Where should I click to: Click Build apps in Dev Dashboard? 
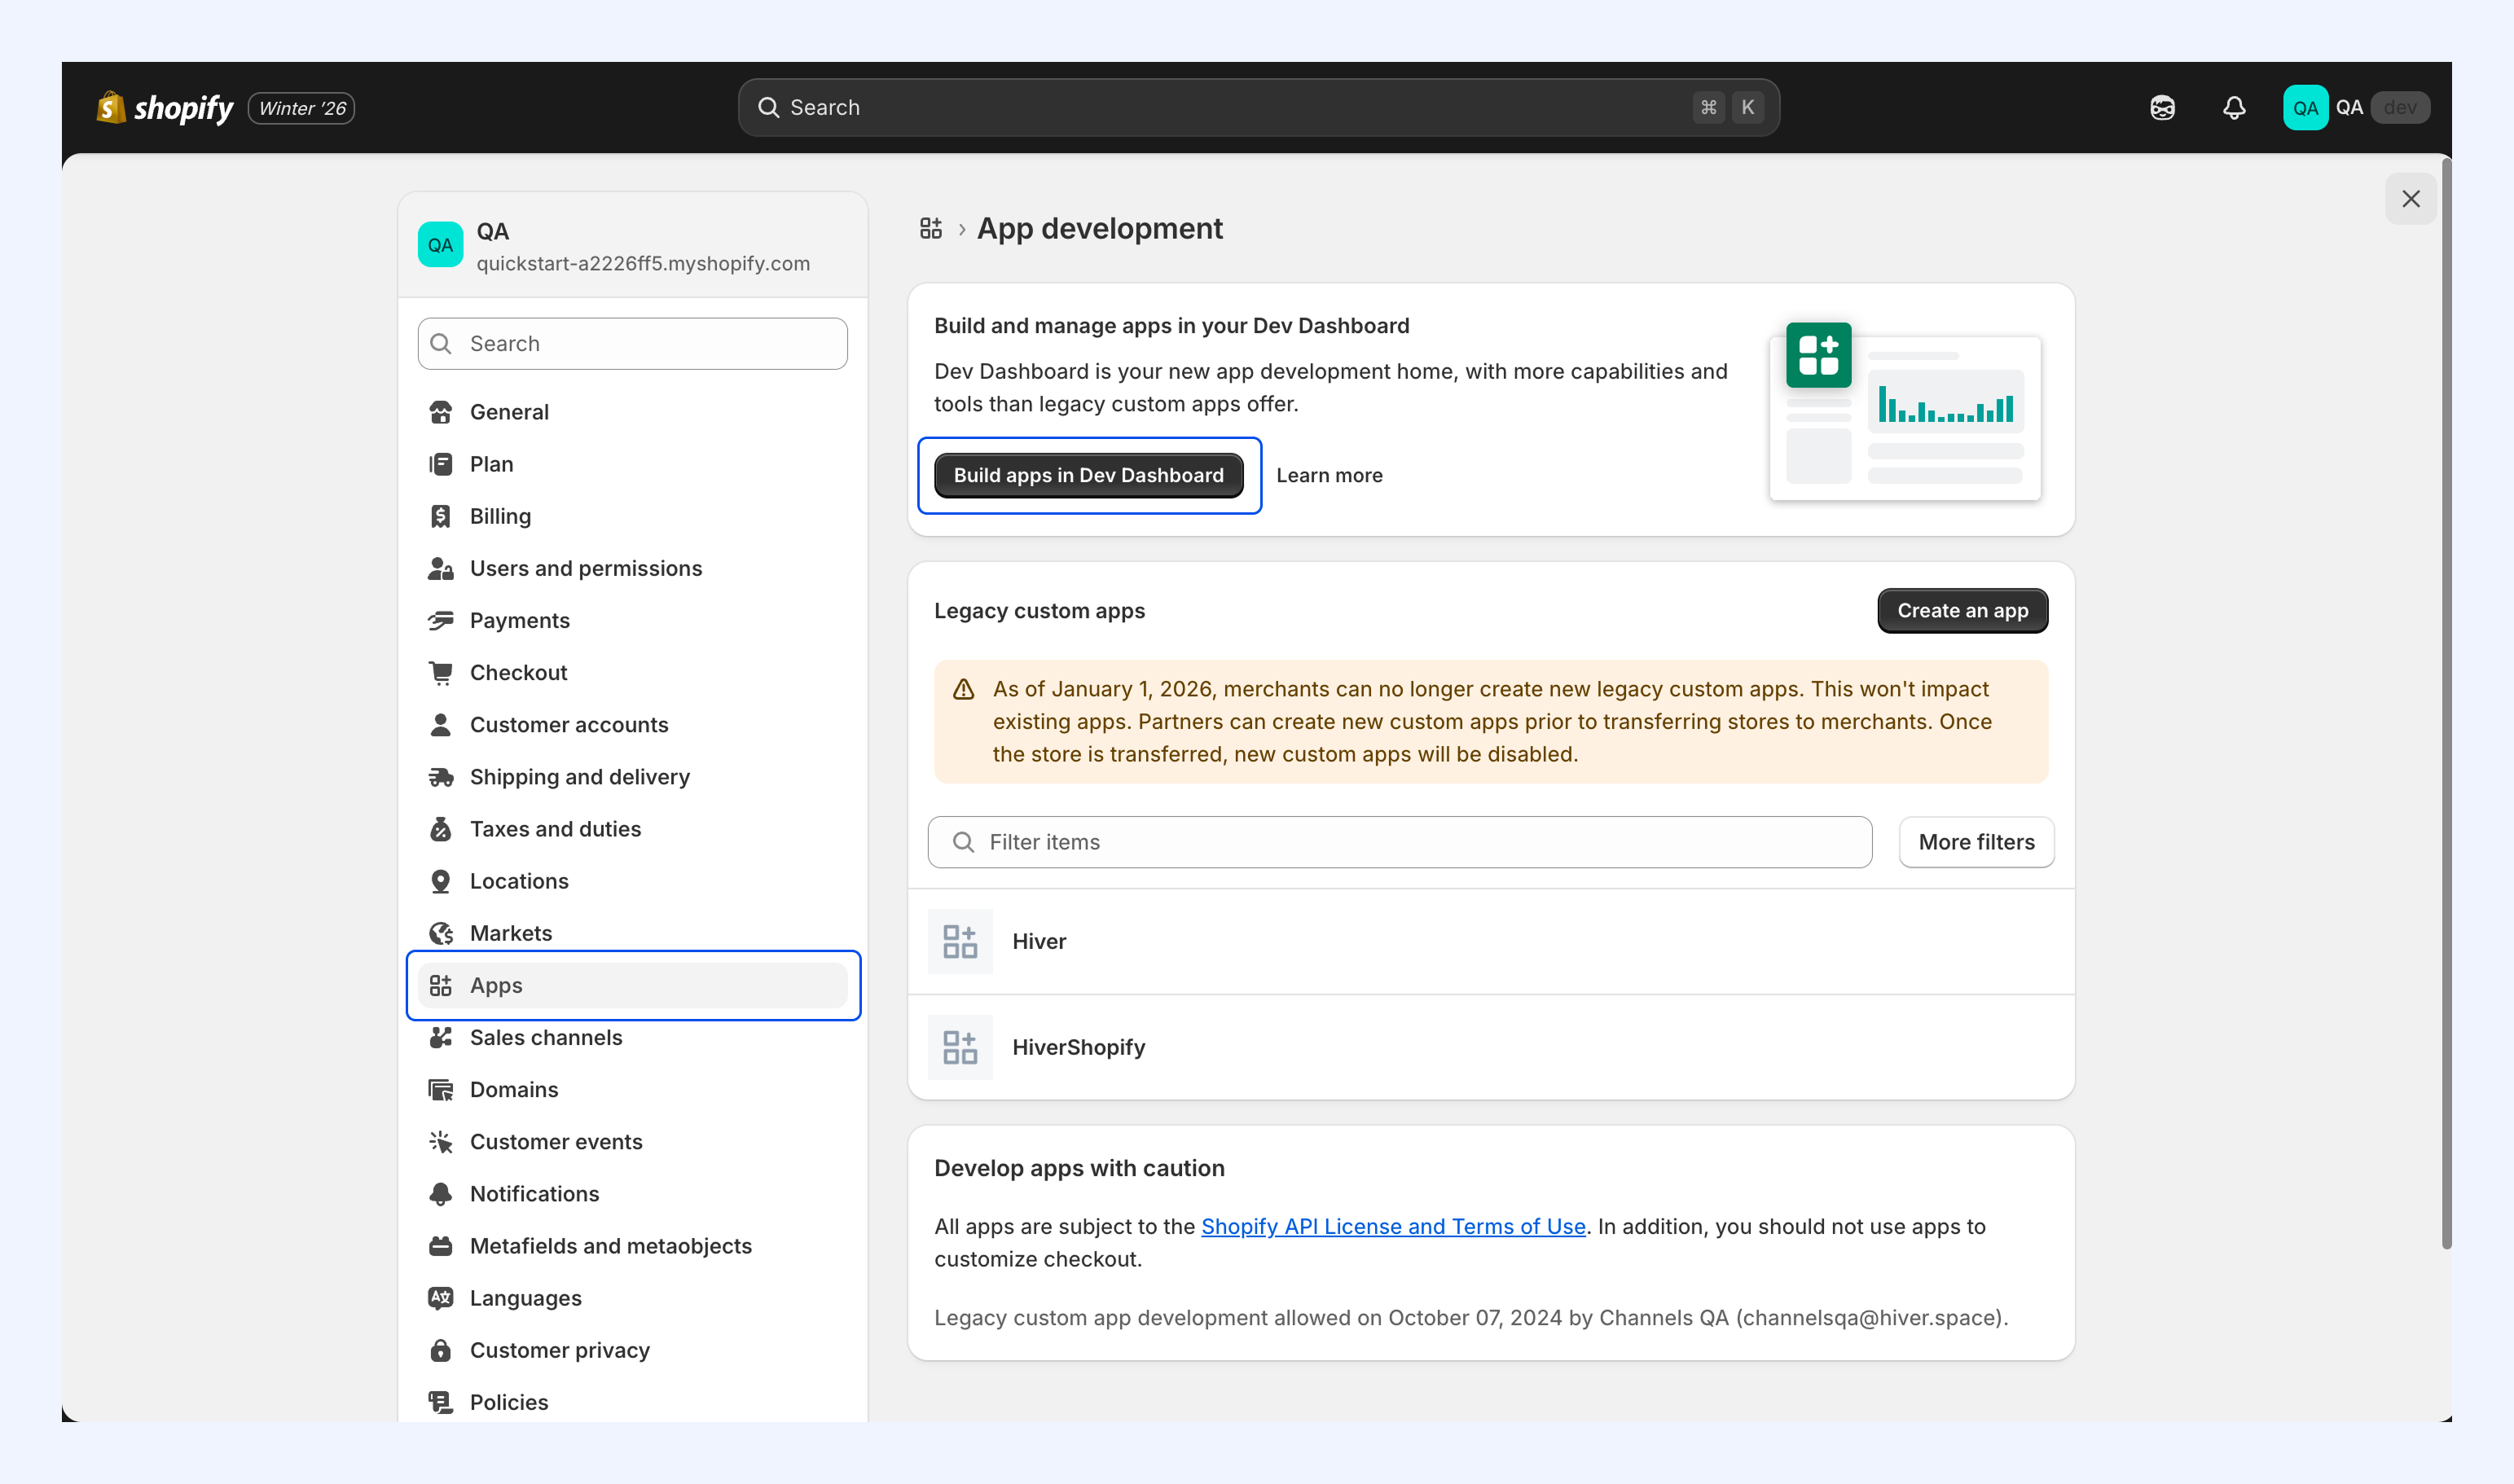[x=1088, y=475]
